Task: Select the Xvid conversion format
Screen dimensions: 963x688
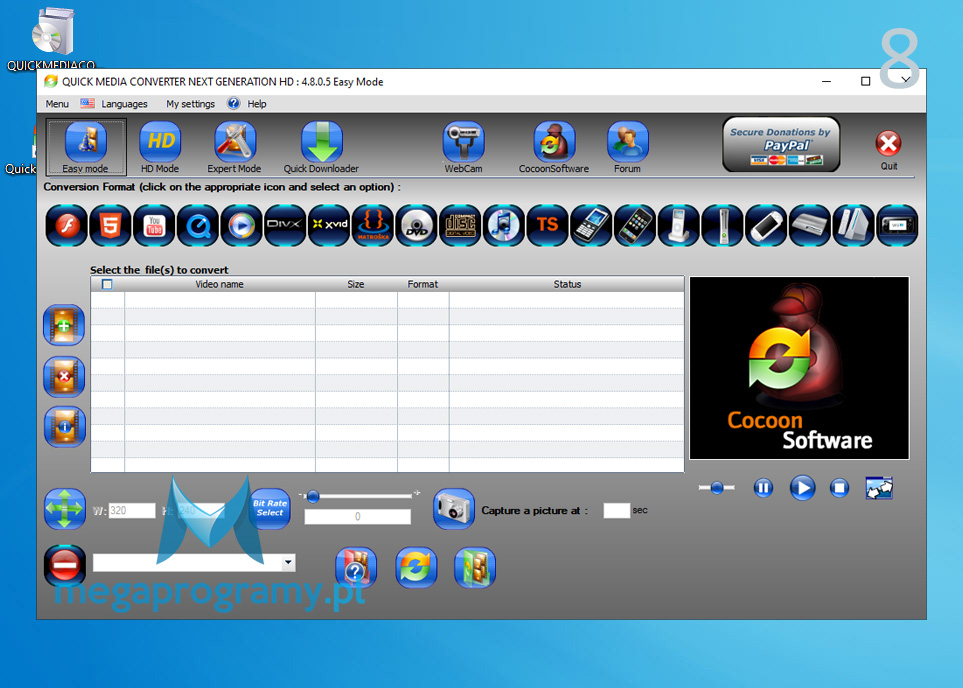Action: [329, 225]
